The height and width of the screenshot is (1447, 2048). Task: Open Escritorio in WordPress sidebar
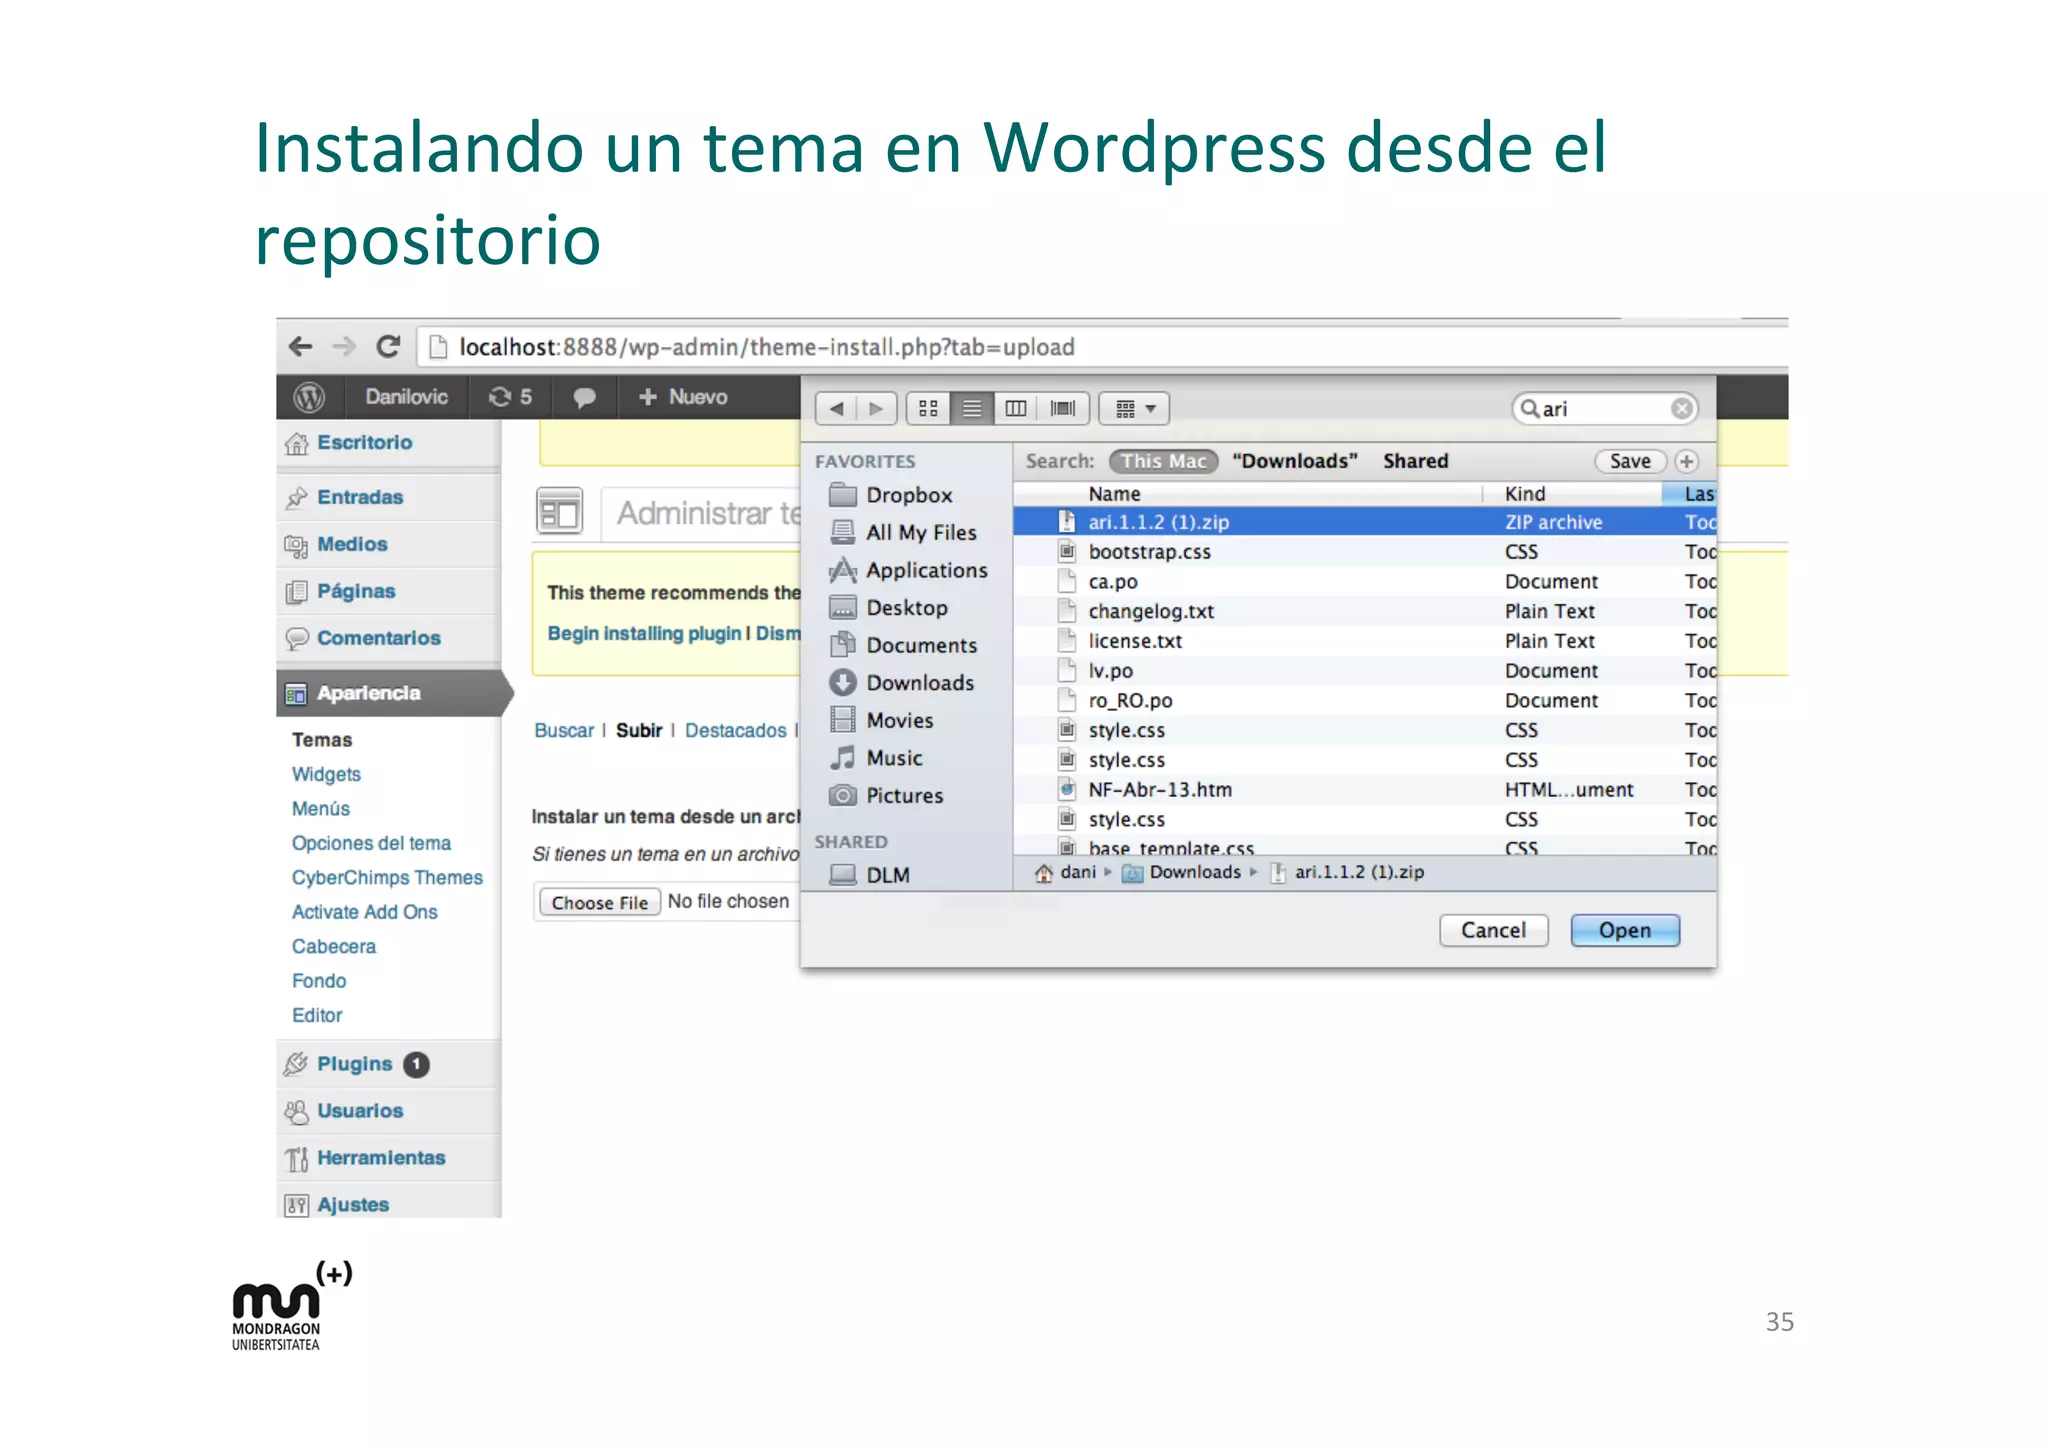click(389, 443)
